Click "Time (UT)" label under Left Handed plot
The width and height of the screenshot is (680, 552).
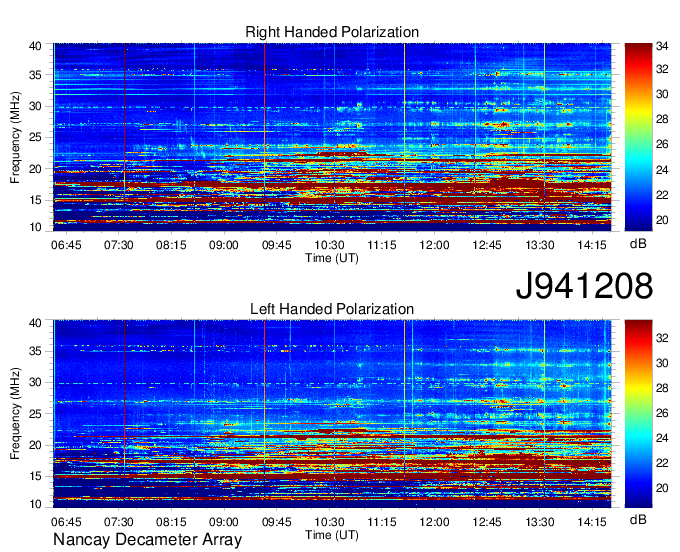[x=332, y=535]
